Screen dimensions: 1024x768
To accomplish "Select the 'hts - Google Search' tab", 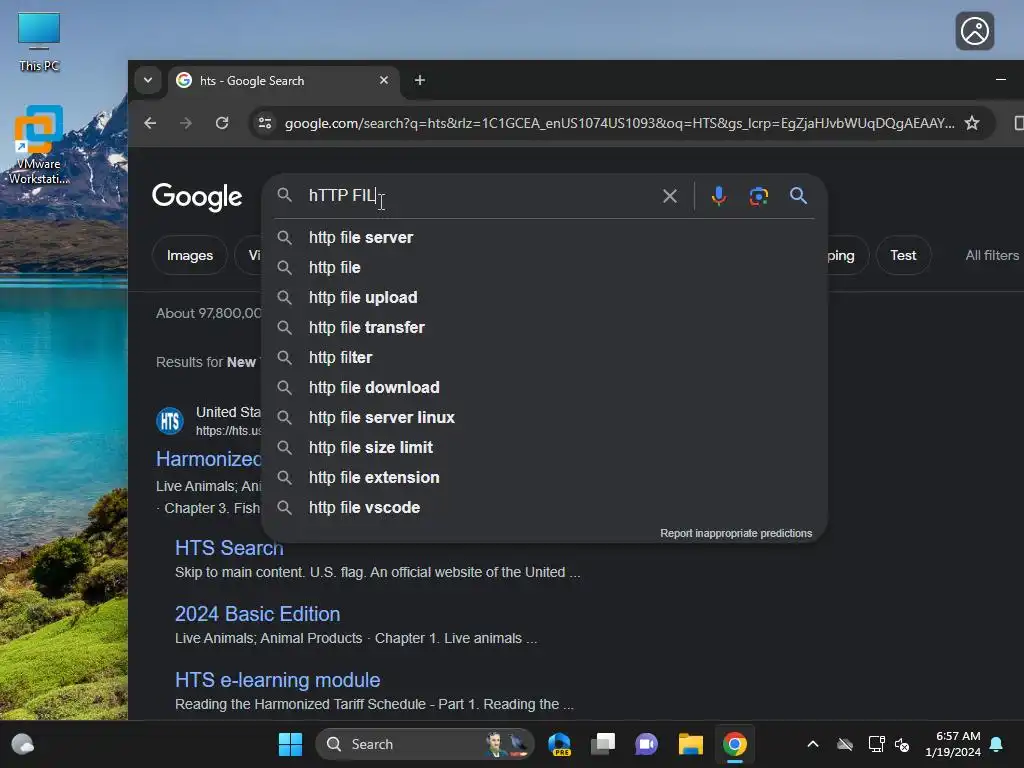I will [x=284, y=80].
